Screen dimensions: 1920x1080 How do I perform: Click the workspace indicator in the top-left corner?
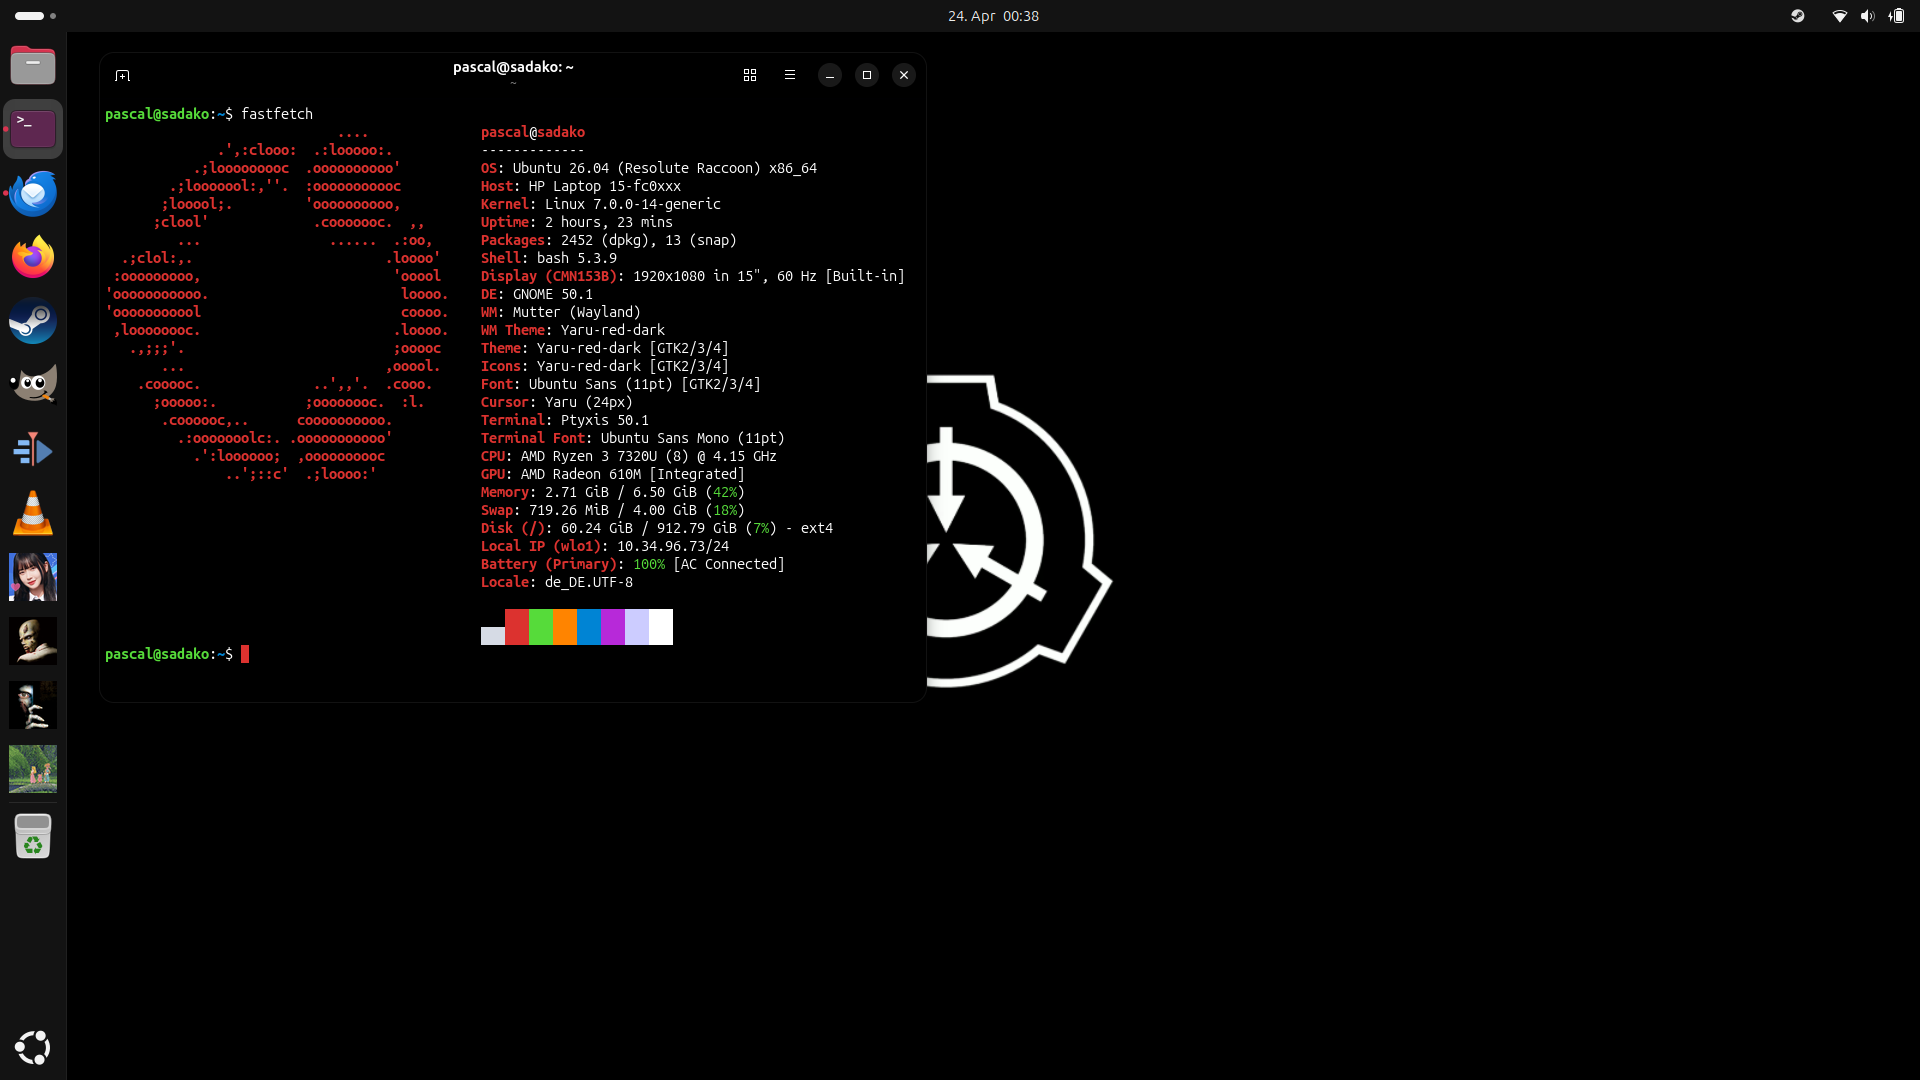[36, 16]
